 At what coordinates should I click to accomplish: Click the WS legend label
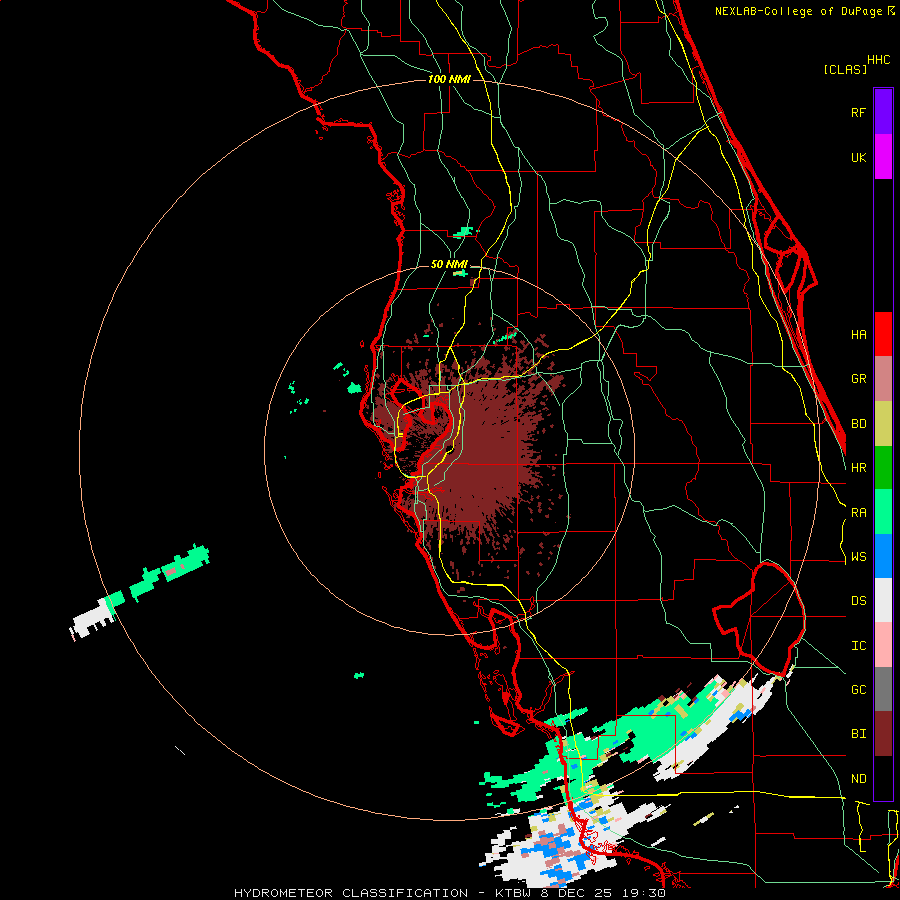pos(859,556)
